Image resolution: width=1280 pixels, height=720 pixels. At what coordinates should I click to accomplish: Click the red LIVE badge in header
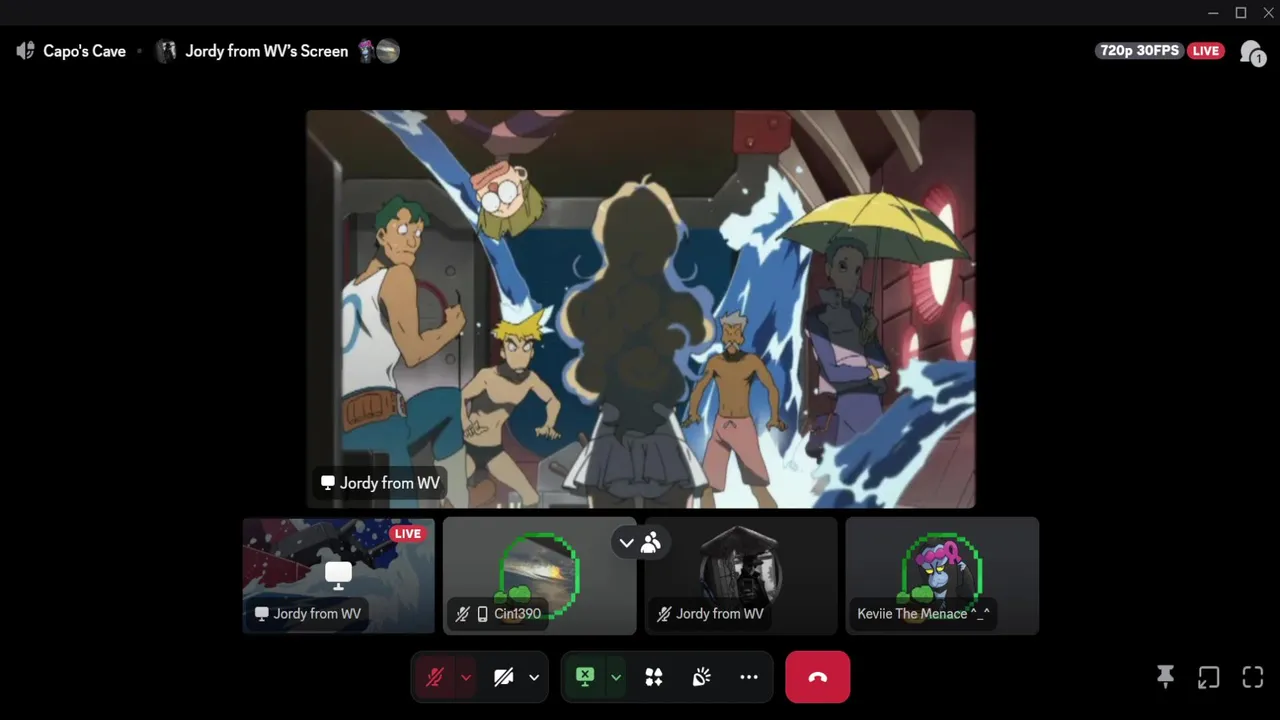click(x=1205, y=51)
